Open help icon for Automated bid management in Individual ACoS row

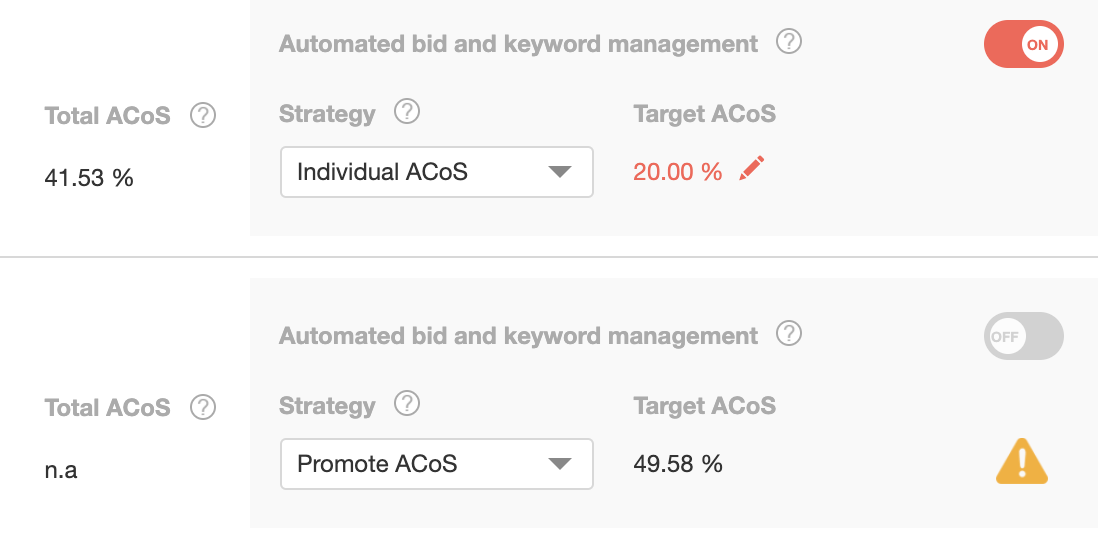789,42
